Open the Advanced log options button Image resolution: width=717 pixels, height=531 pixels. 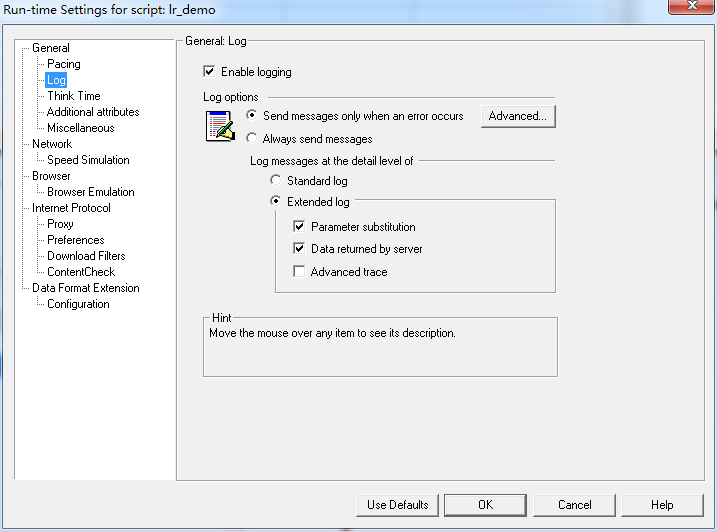pyautogui.click(x=517, y=116)
